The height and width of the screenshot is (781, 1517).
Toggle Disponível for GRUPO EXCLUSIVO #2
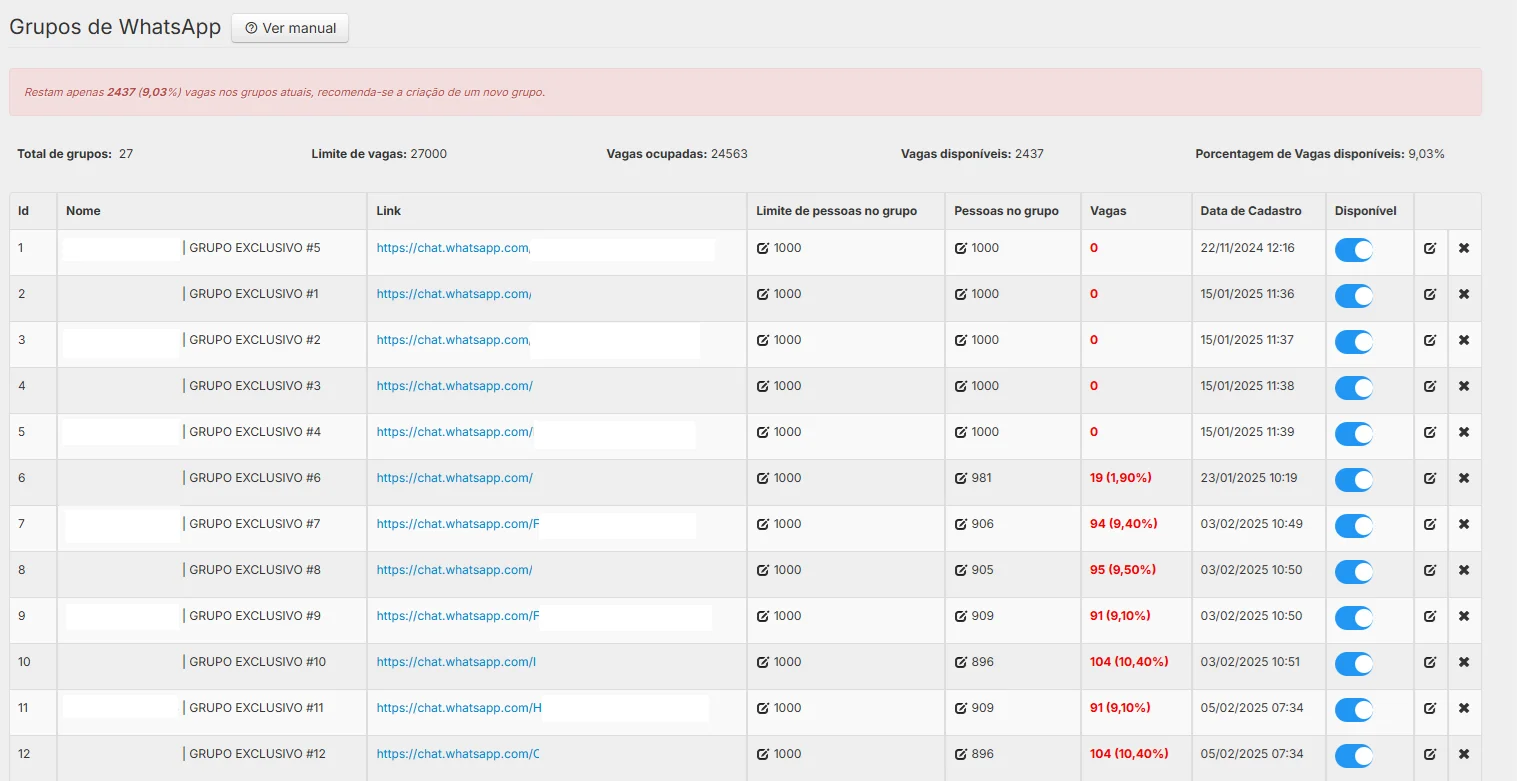[x=1354, y=342]
